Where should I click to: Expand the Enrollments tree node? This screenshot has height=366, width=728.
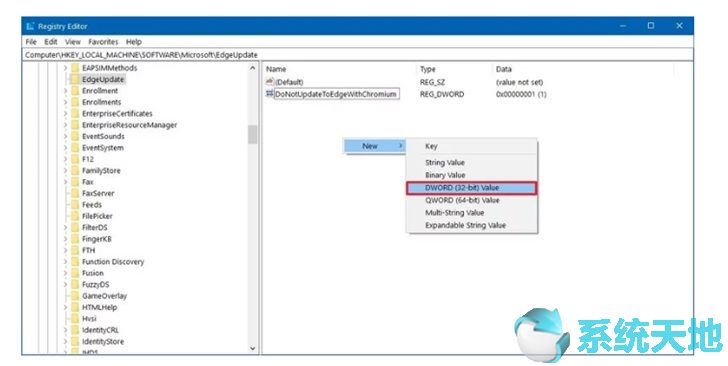tap(65, 102)
